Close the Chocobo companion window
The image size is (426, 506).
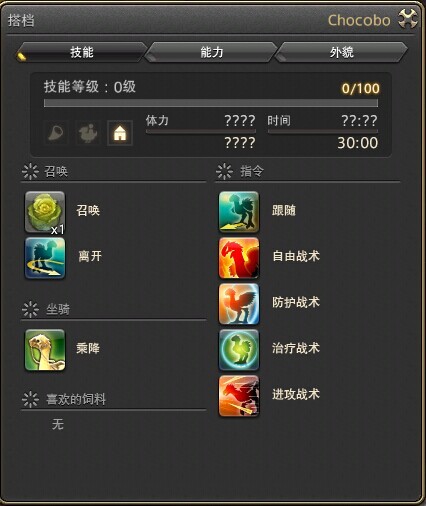coord(408,19)
